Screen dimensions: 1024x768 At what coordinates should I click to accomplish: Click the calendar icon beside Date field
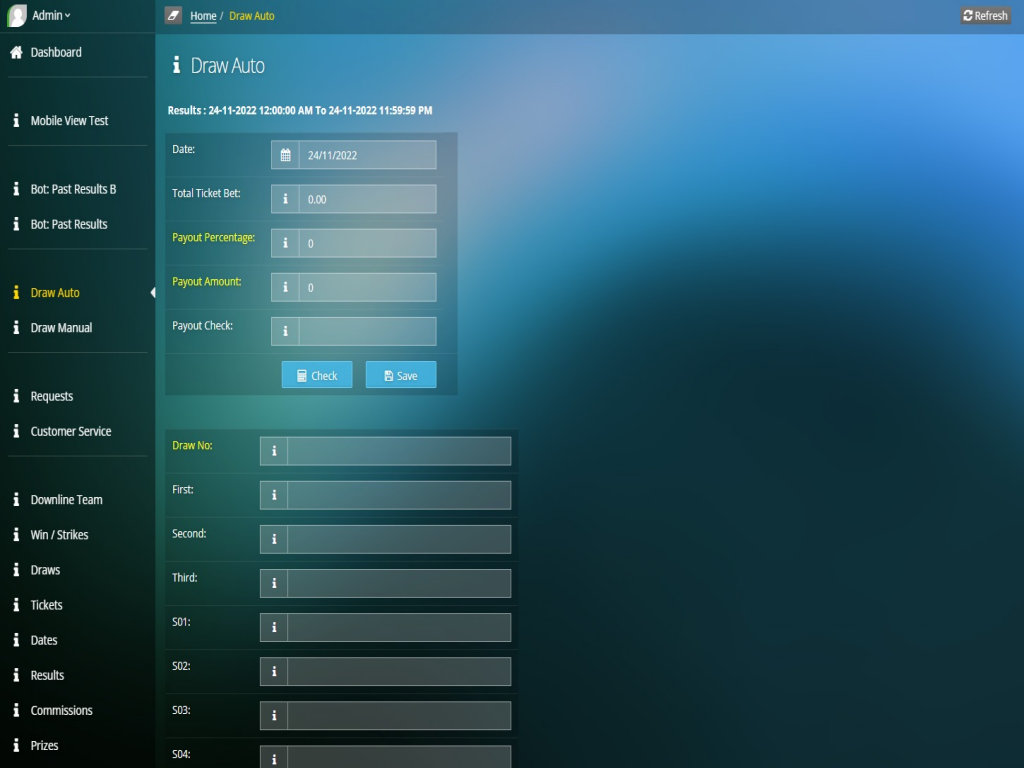tap(285, 155)
